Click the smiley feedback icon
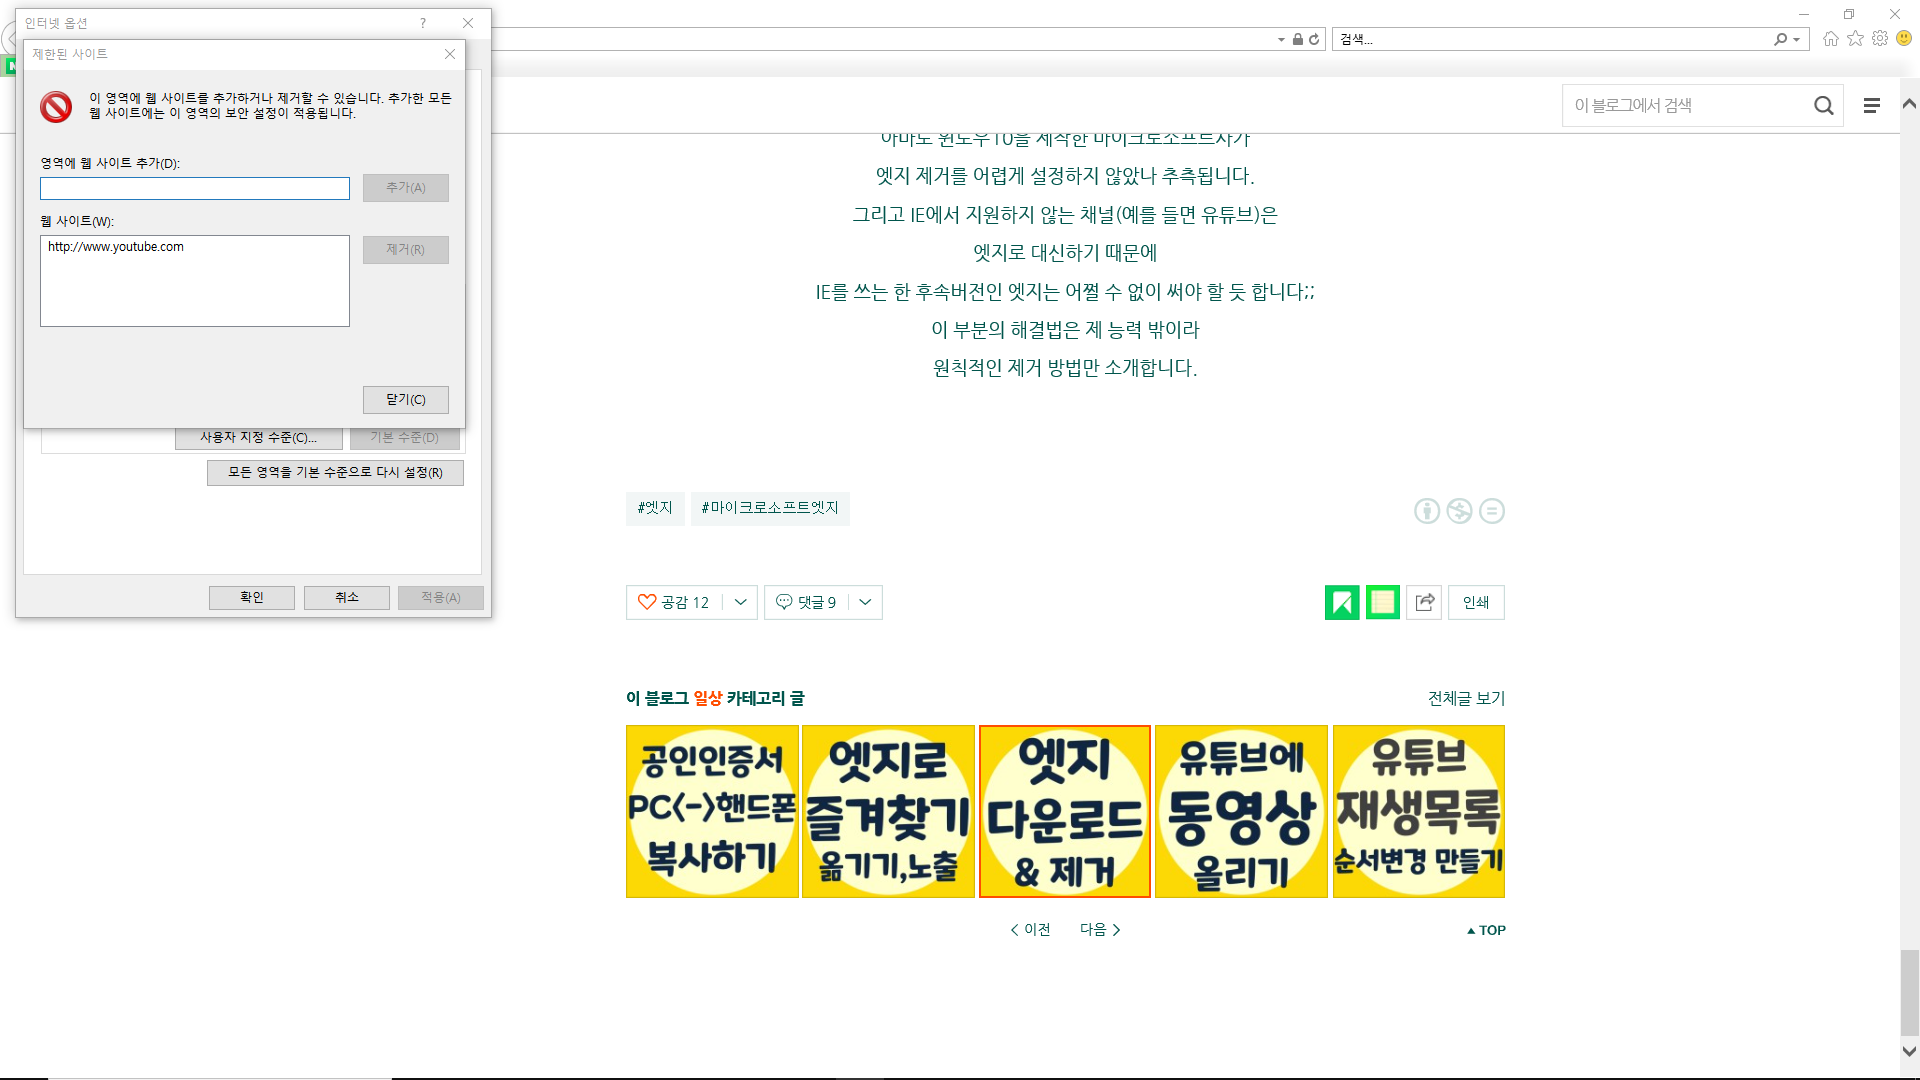Image resolution: width=1920 pixels, height=1080 pixels. pos(1904,38)
